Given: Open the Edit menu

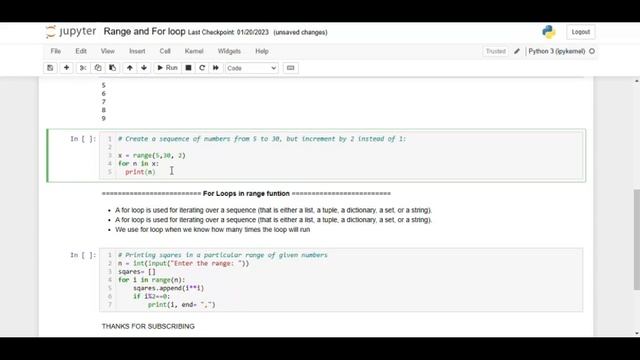Looking at the screenshot, I should [81, 51].
